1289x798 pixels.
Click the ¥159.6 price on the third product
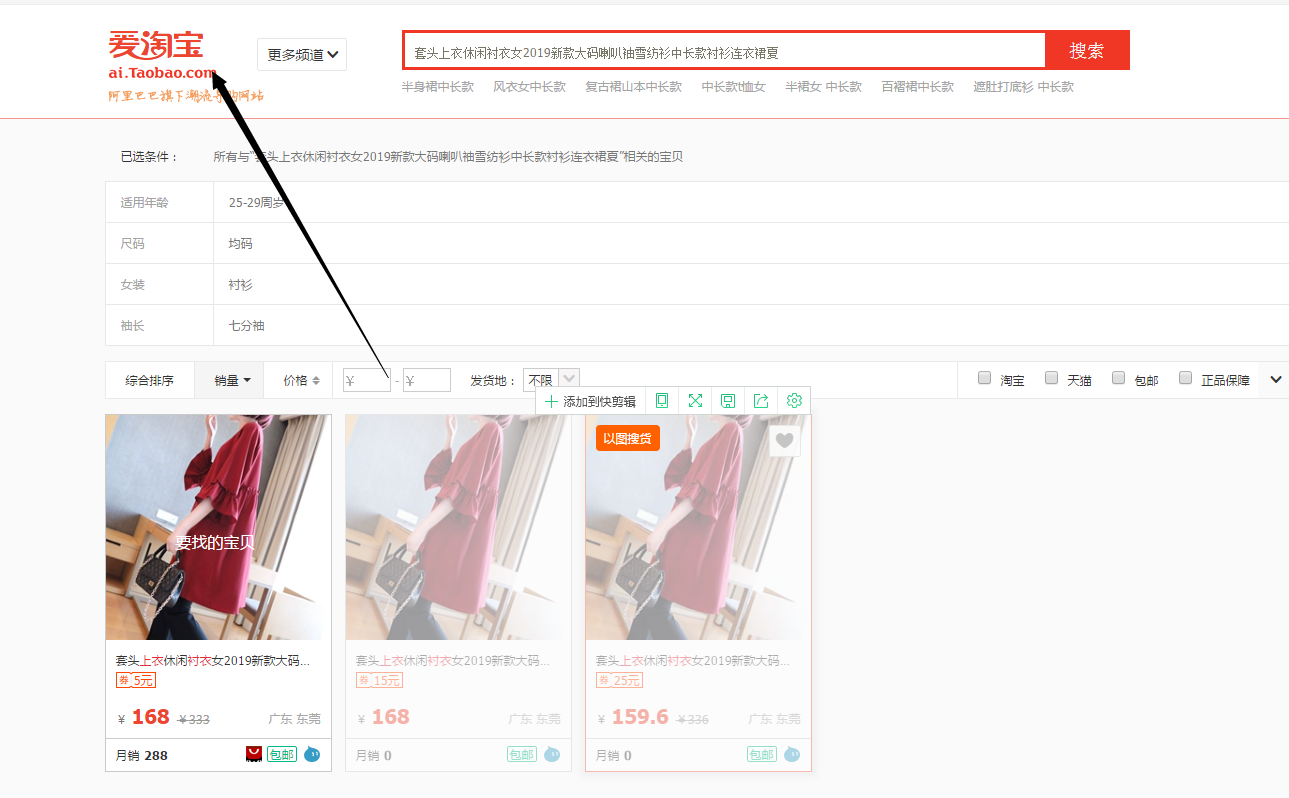click(x=632, y=717)
